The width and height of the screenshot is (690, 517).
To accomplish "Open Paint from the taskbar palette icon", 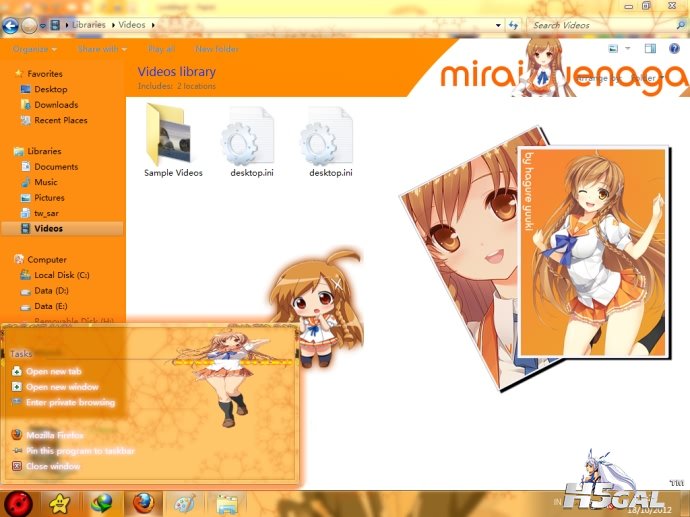I will click(x=186, y=502).
